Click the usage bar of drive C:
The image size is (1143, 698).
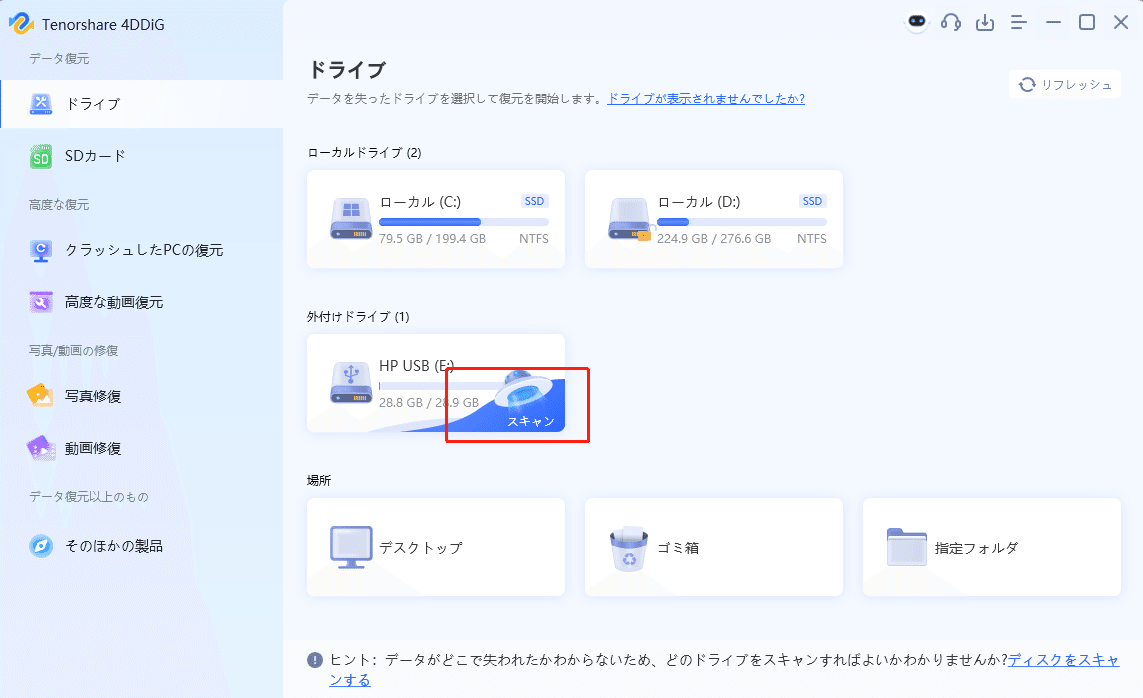pyautogui.click(x=464, y=221)
